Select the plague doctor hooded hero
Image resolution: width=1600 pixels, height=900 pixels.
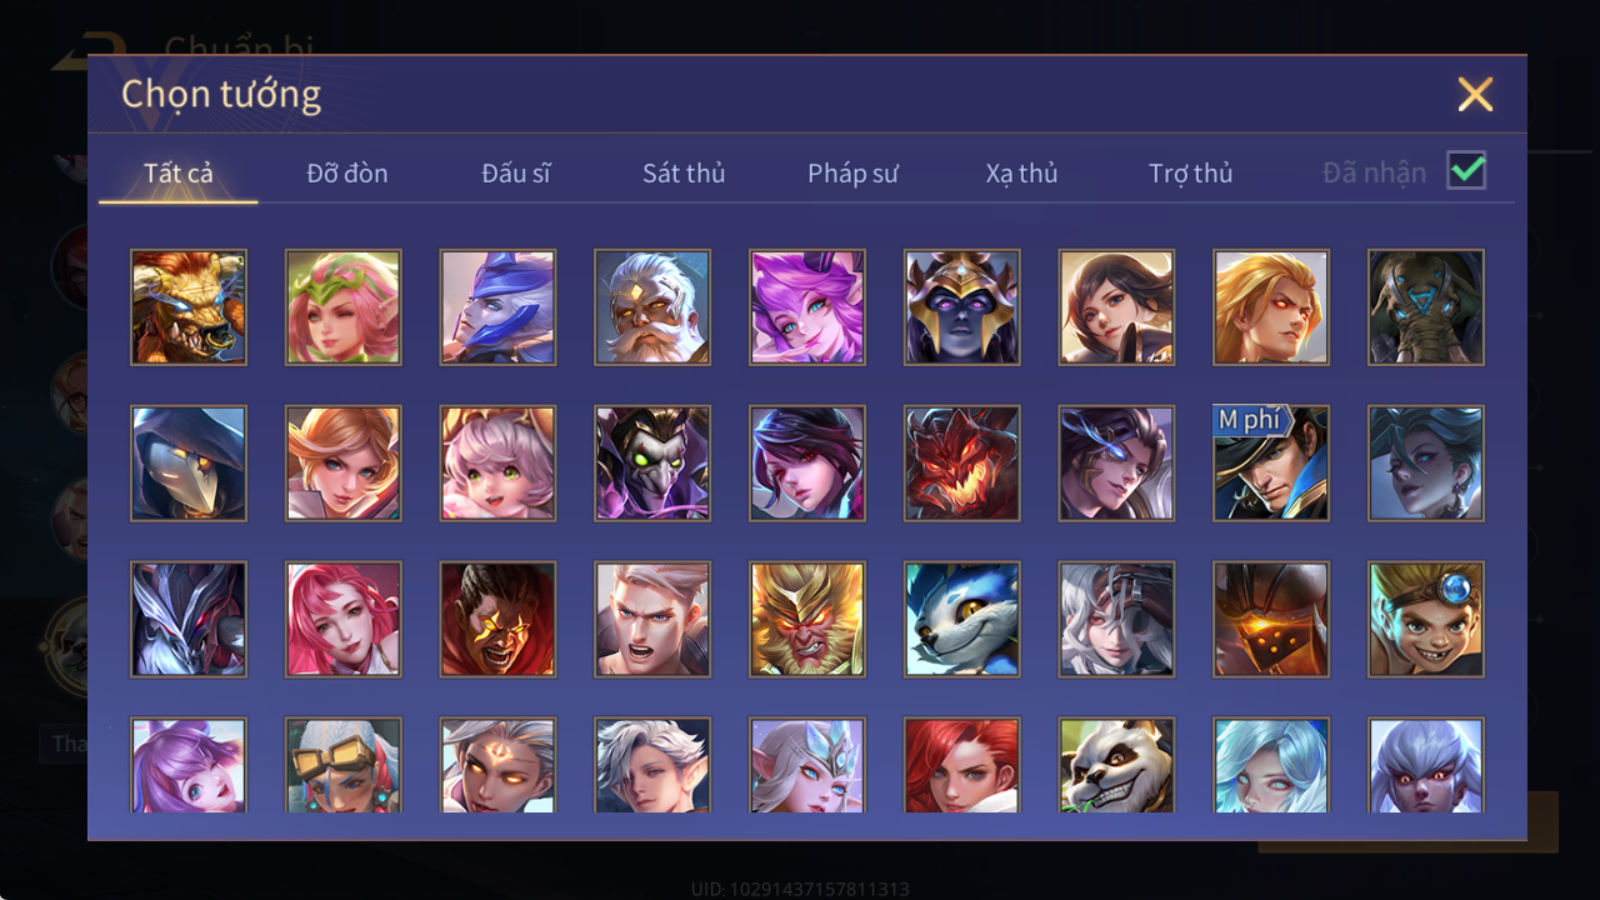(x=188, y=463)
